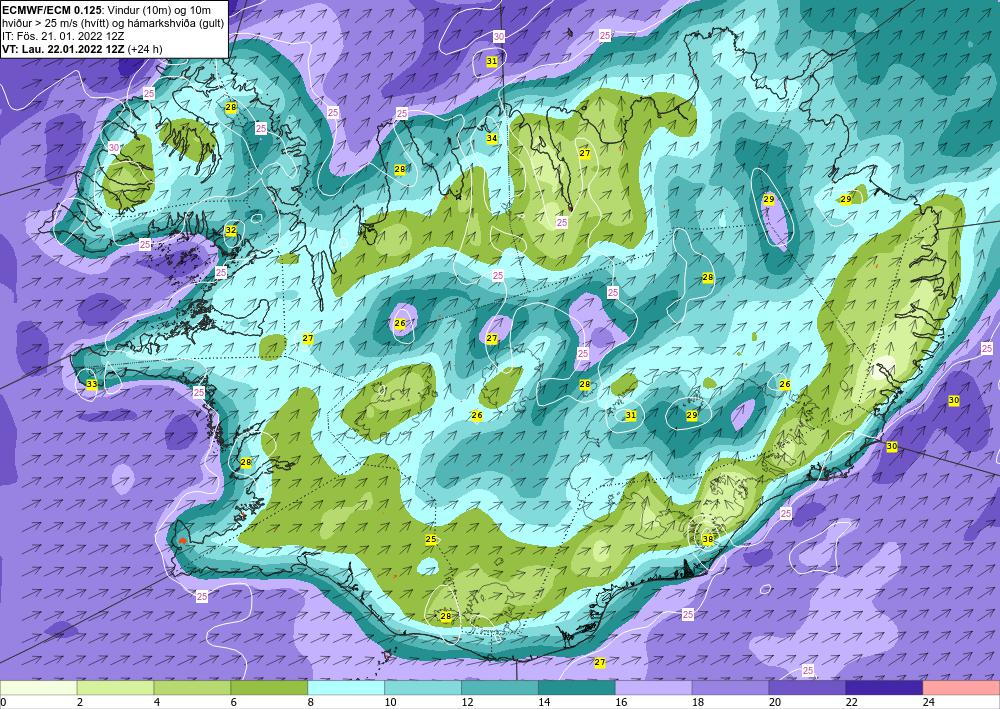Viewport: 1000px width, 709px height.
Task: Click the "VT: Lau. 22.01.2022 12Z" valid time
Action: pyautogui.click(x=63, y=48)
